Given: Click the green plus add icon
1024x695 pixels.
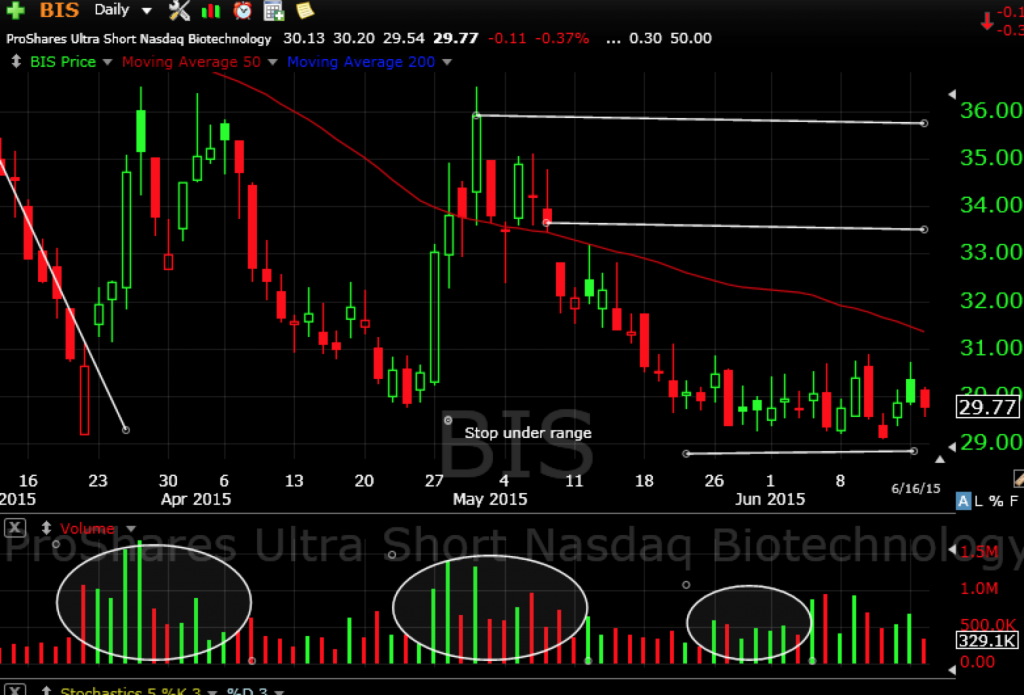Looking at the screenshot, I should tap(16, 10).
